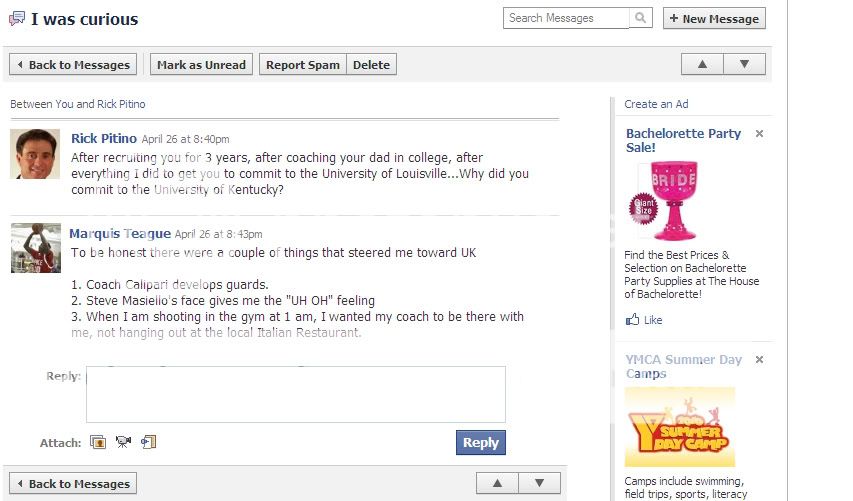Attach a photo using the photo icon
853x501 pixels.
pyautogui.click(x=98, y=442)
